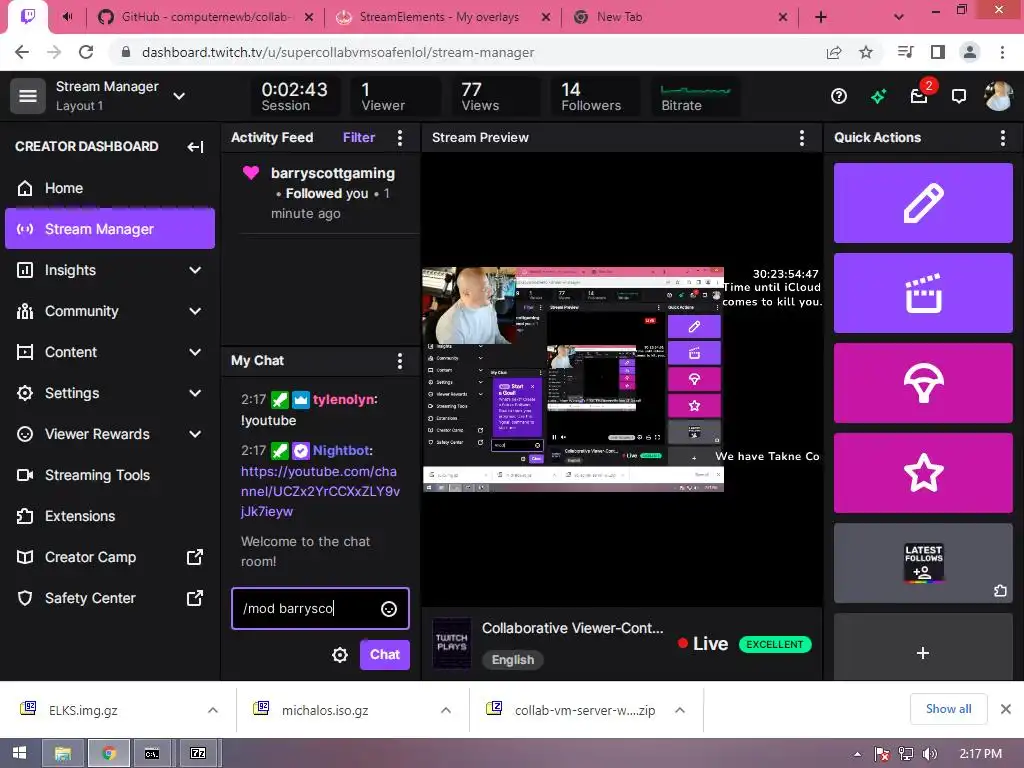Open collab-vm-server zip download options arrow
The image size is (1024, 768).
pyautogui.click(x=679, y=710)
